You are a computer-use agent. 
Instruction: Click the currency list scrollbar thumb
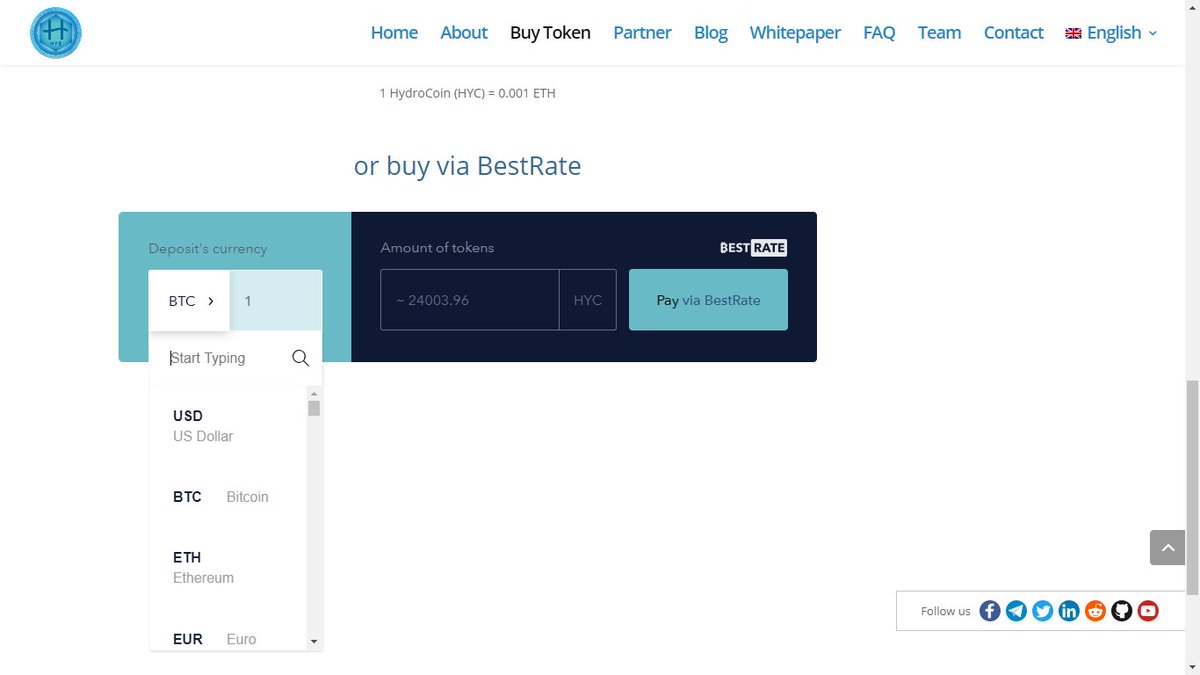(x=314, y=408)
